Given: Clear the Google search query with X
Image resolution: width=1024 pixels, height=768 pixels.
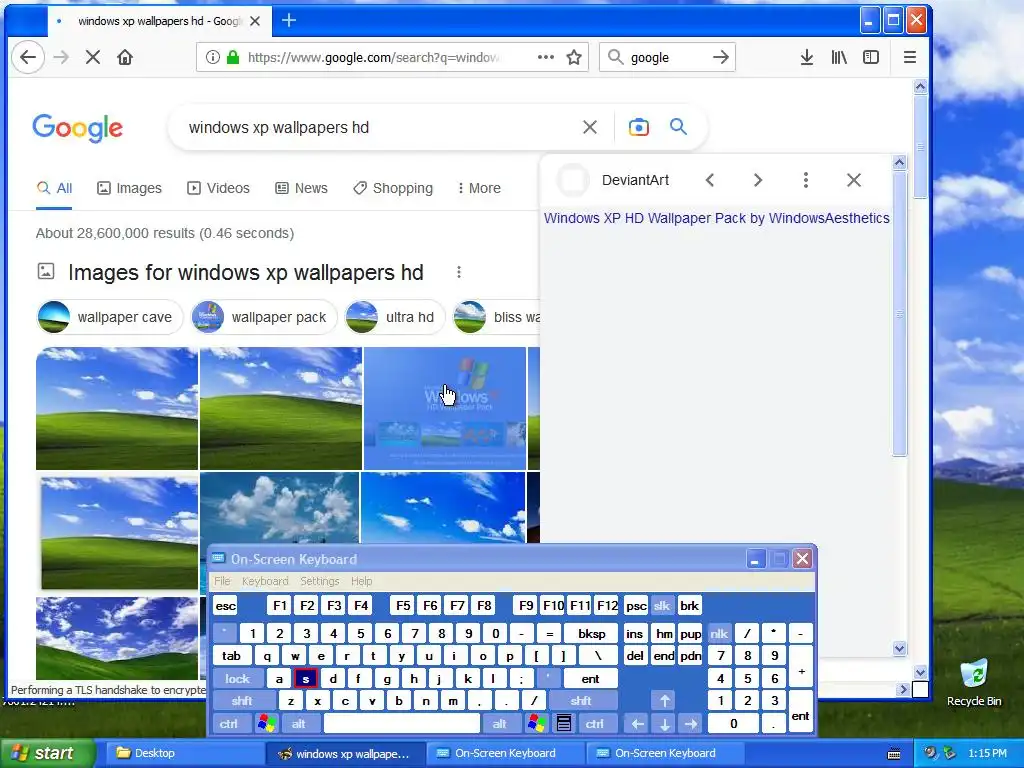Looking at the screenshot, I should click(x=590, y=127).
